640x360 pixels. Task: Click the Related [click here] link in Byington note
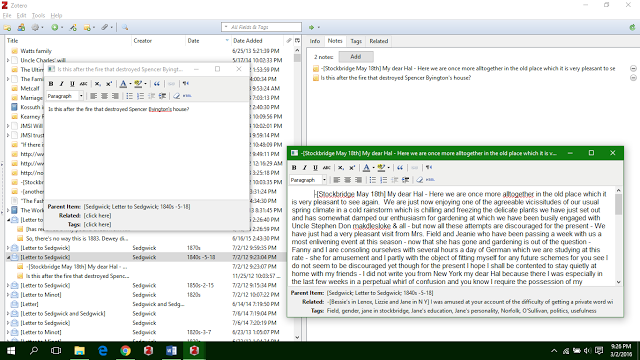point(97,216)
